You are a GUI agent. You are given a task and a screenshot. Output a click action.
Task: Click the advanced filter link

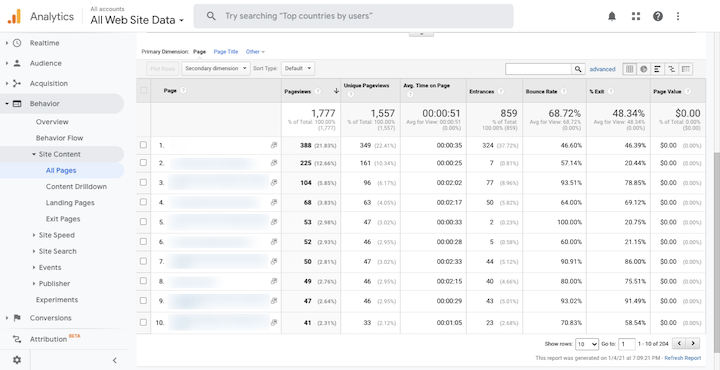pyautogui.click(x=602, y=69)
